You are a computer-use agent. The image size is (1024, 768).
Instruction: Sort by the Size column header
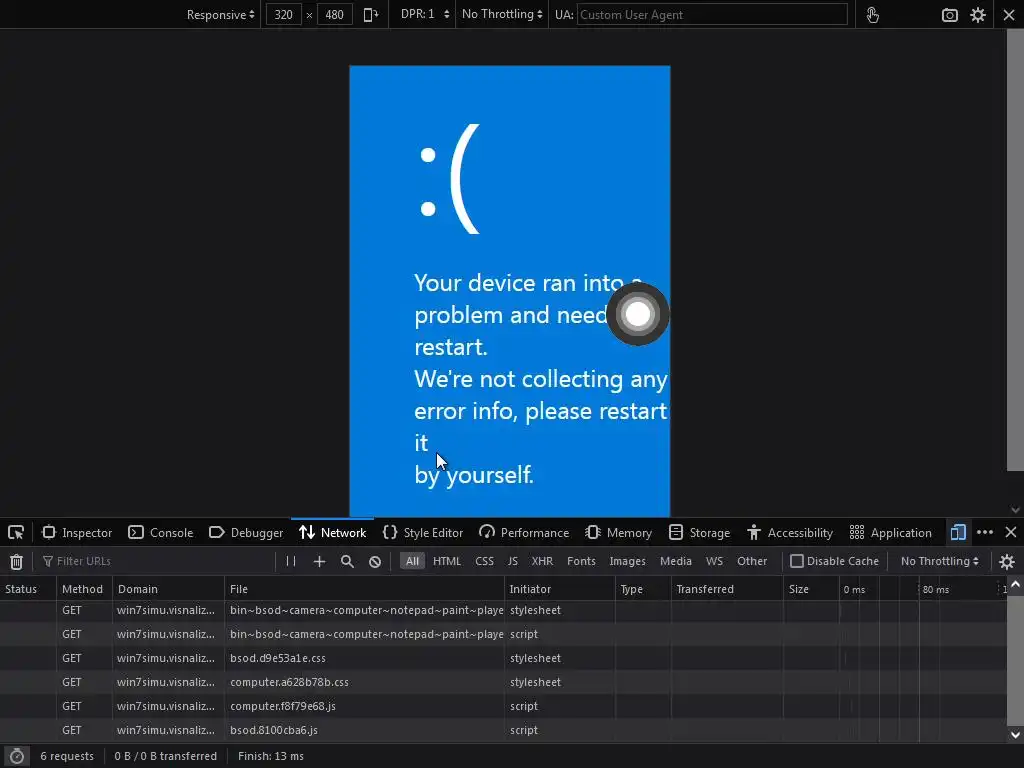coord(812,589)
